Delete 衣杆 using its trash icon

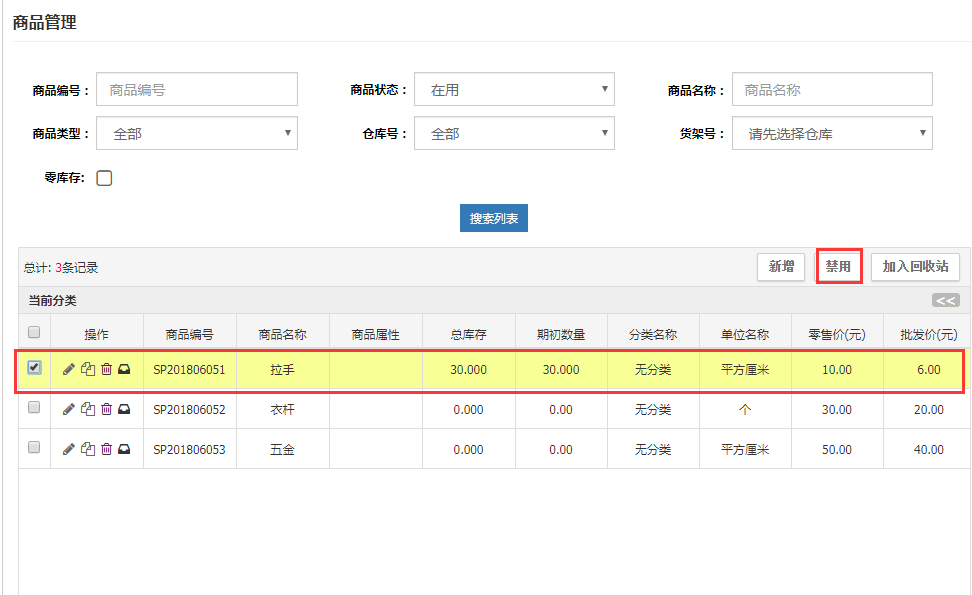tap(106, 409)
